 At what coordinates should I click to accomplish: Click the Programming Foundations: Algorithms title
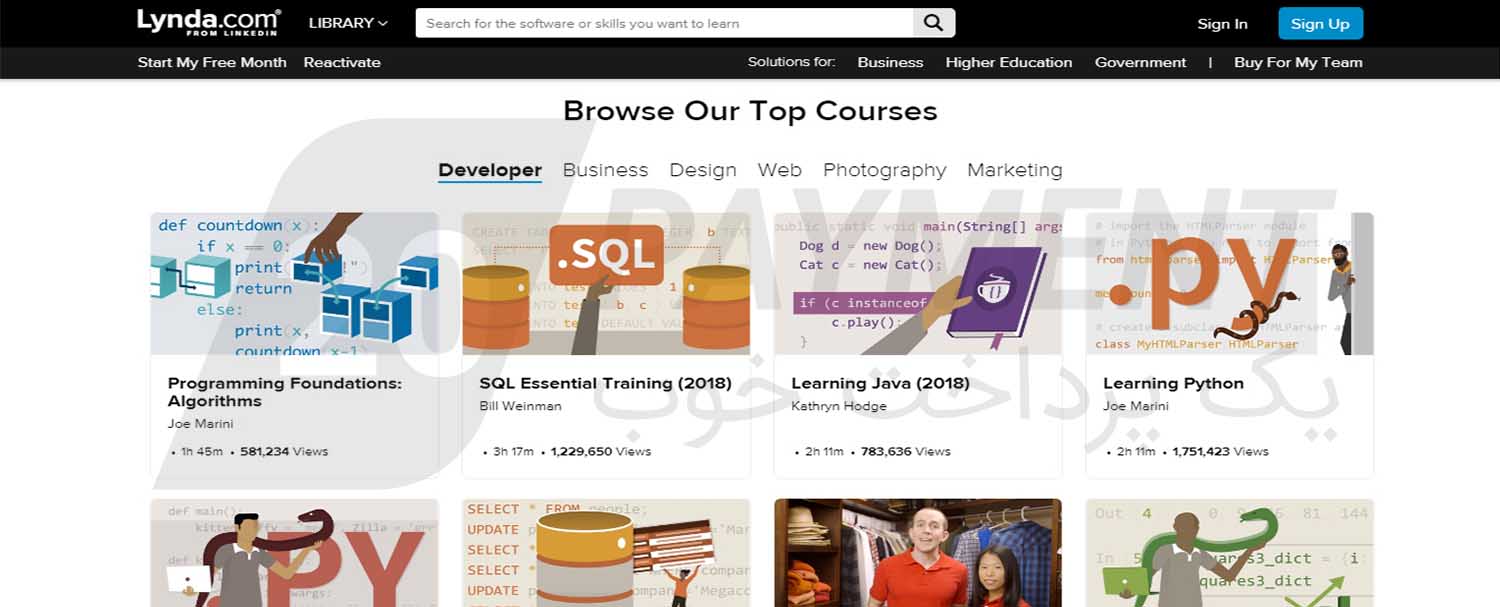285,392
